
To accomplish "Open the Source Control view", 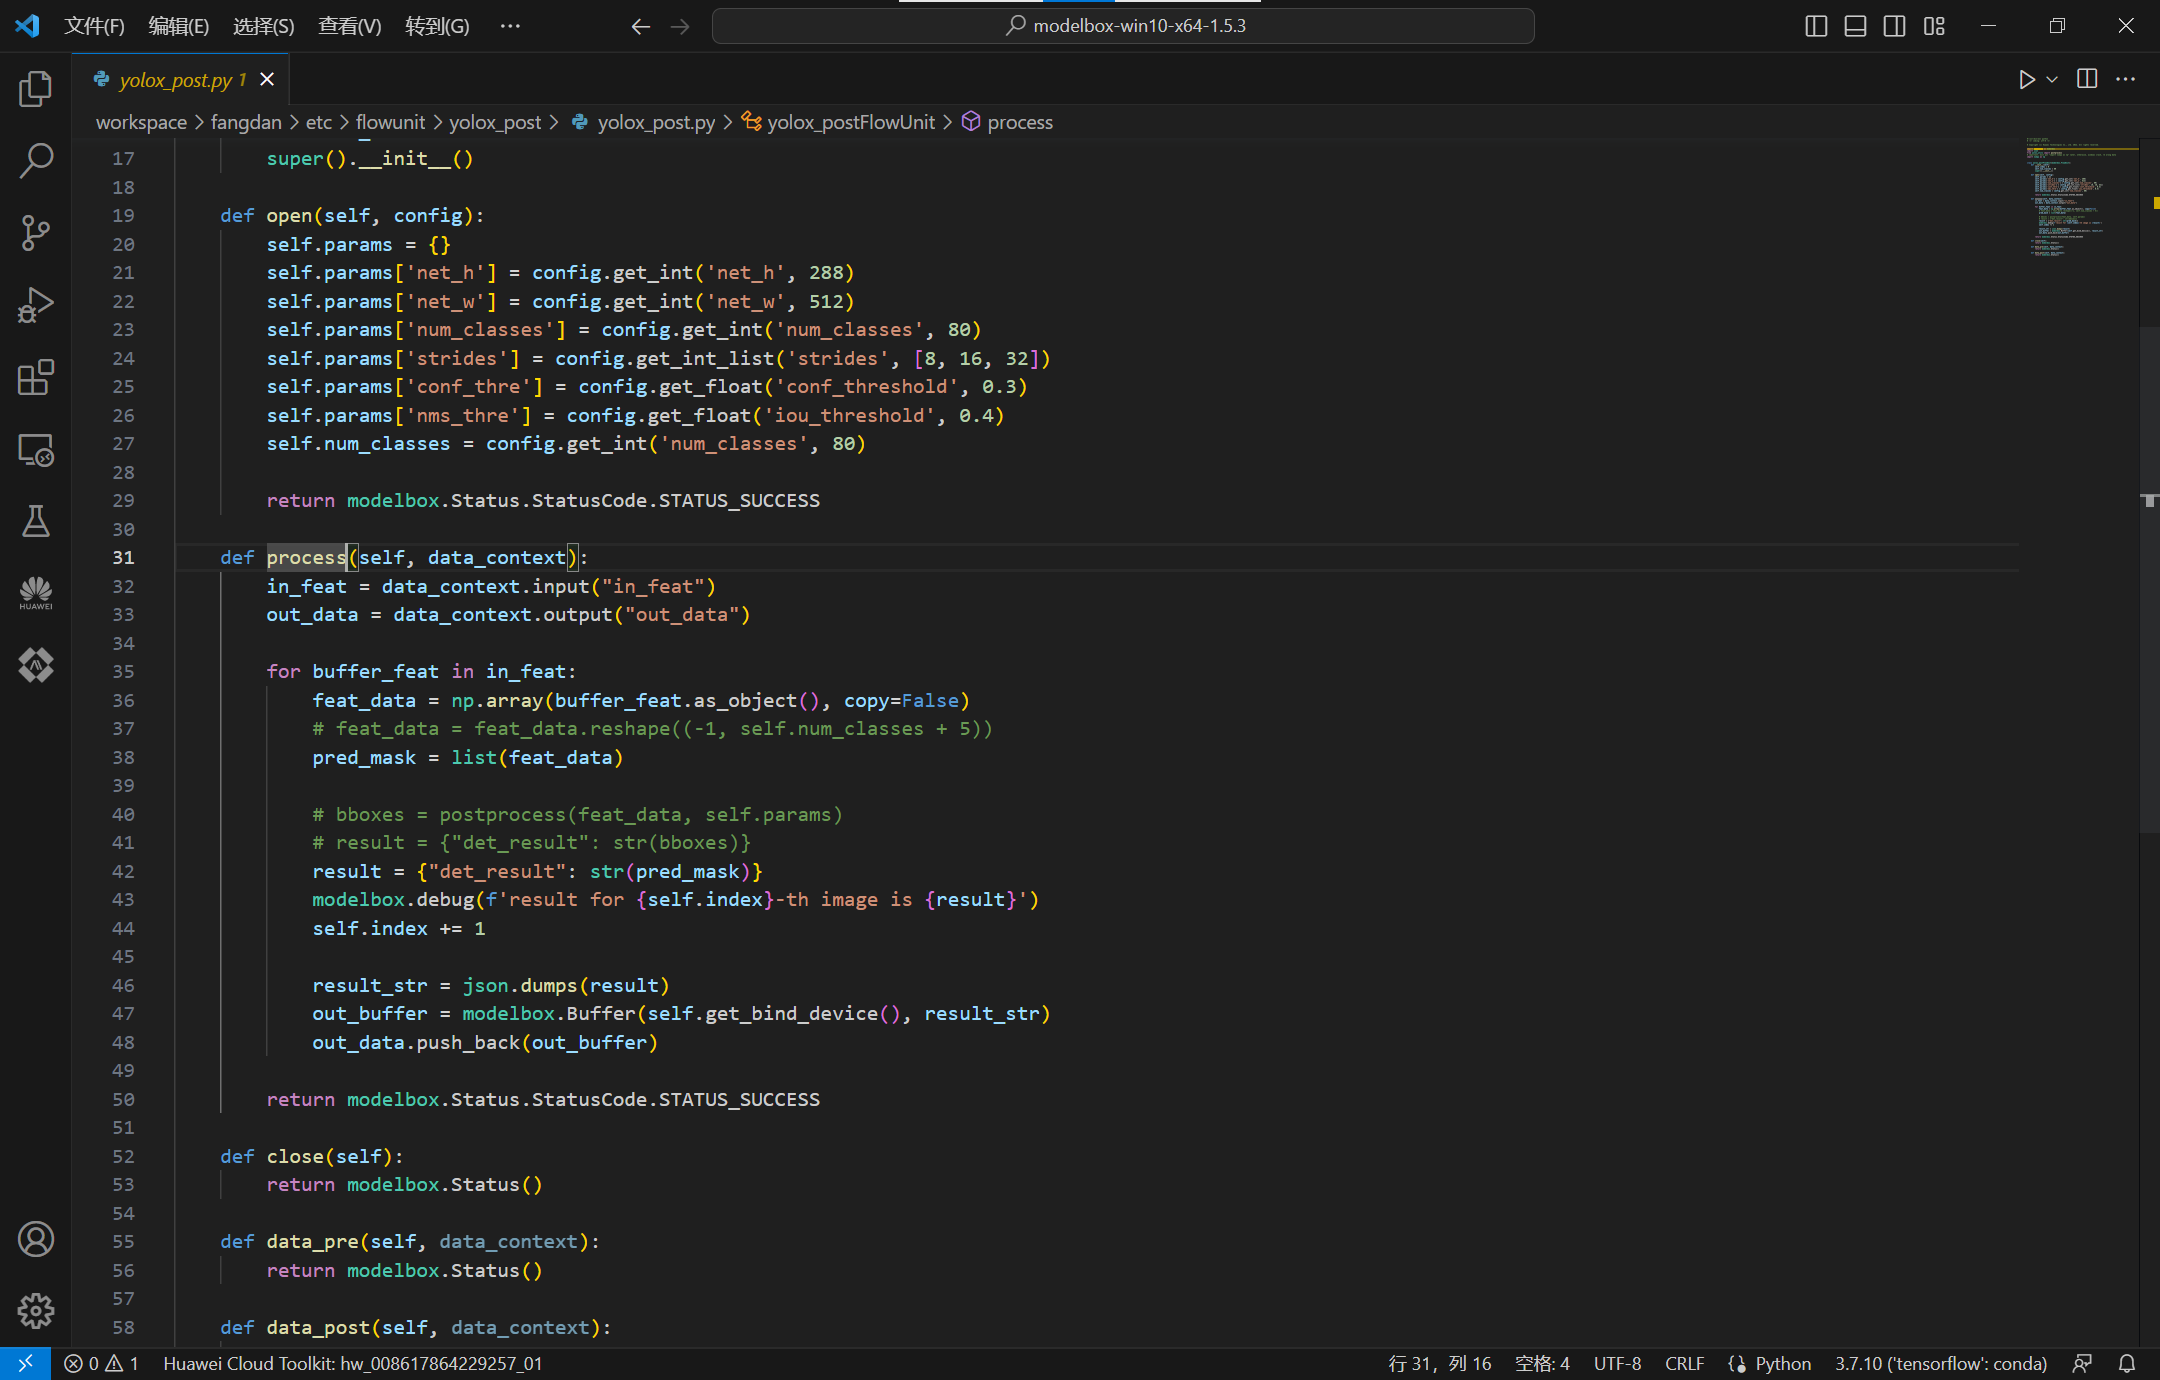I will 36,233.
